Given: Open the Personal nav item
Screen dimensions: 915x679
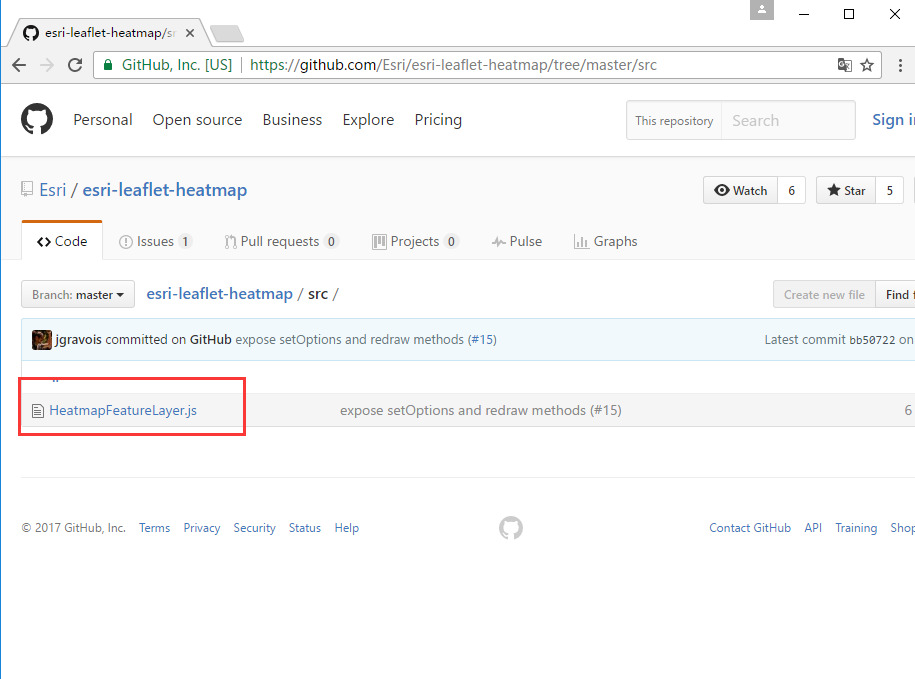Looking at the screenshot, I should (x=103, y=120).
